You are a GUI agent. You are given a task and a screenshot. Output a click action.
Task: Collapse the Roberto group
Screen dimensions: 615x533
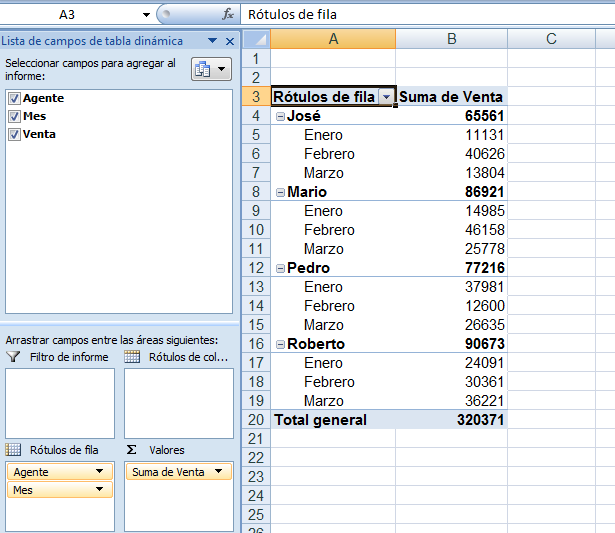click(280, 344)
